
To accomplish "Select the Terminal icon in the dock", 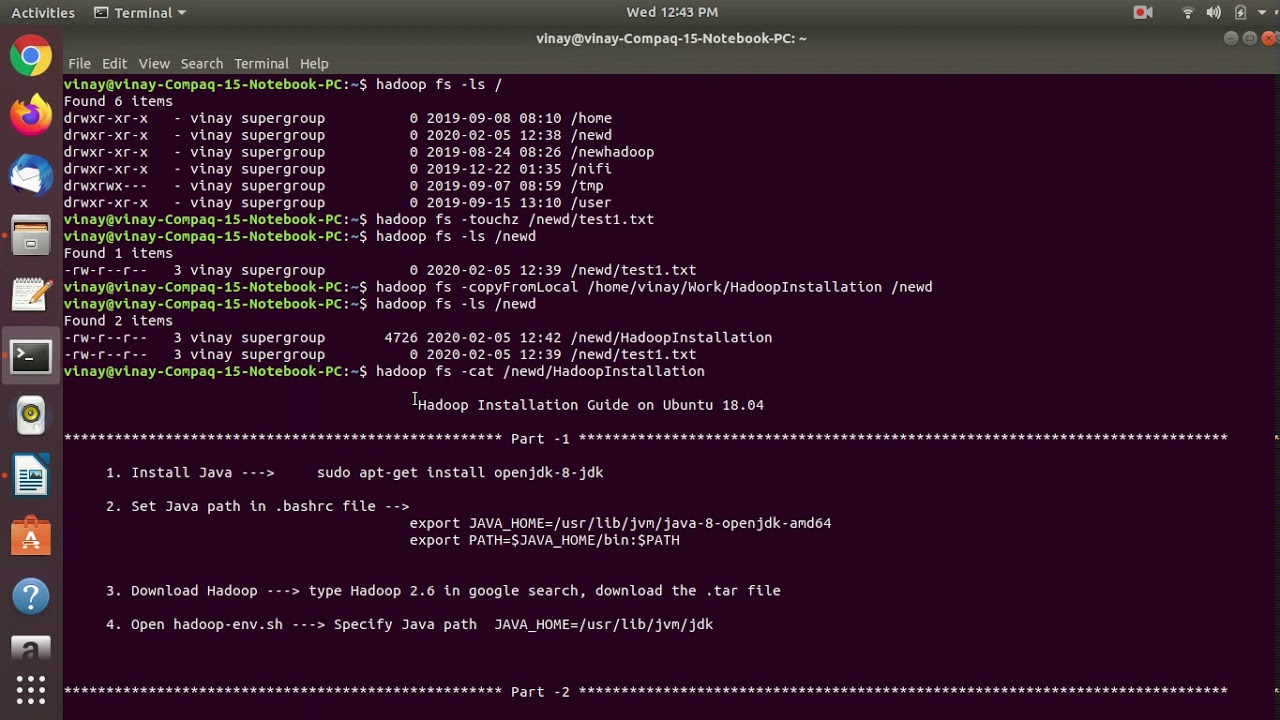I will 31,356.
